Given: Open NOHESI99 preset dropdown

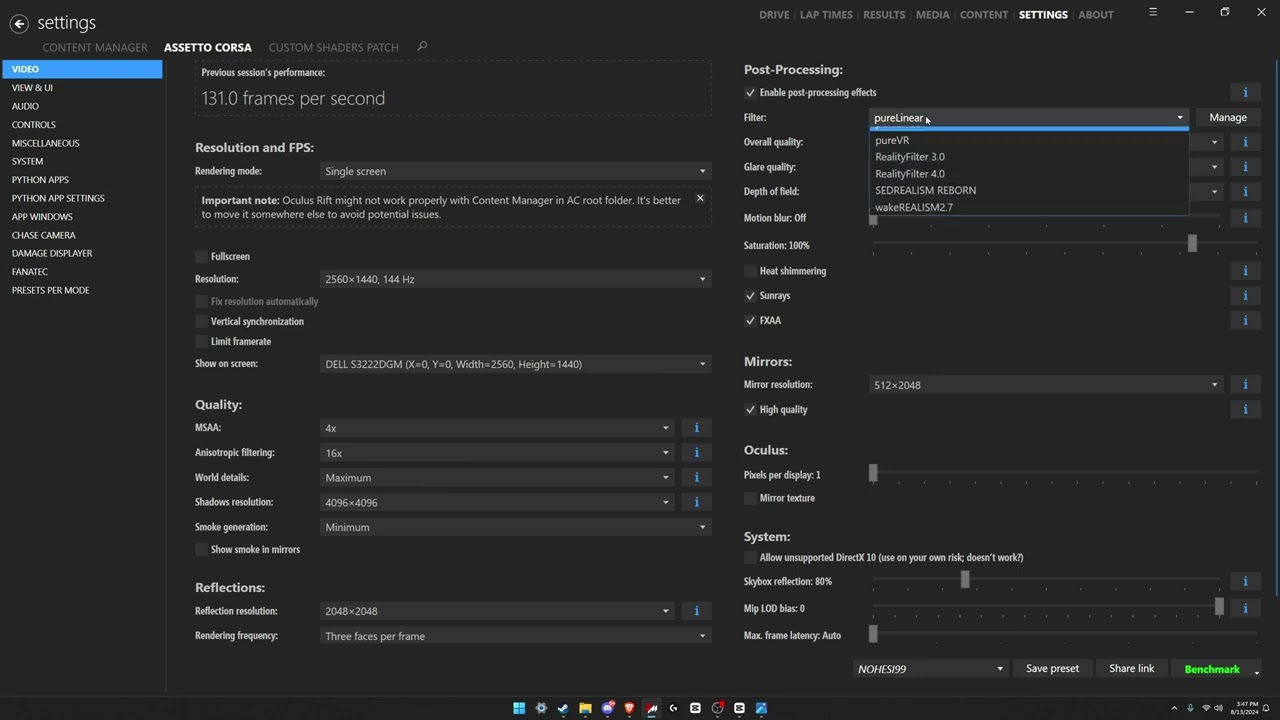Looking at the screenshot, I should [x=931, y=669].
